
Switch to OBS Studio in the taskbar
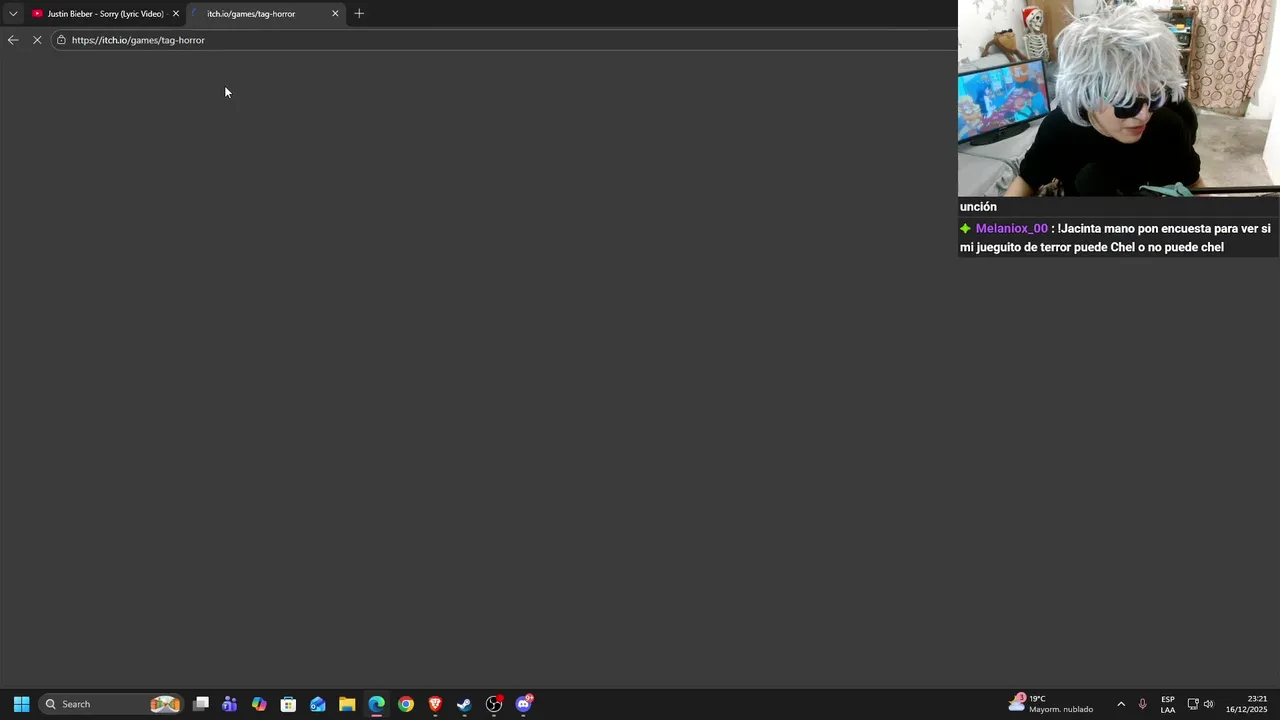[494, 704]
